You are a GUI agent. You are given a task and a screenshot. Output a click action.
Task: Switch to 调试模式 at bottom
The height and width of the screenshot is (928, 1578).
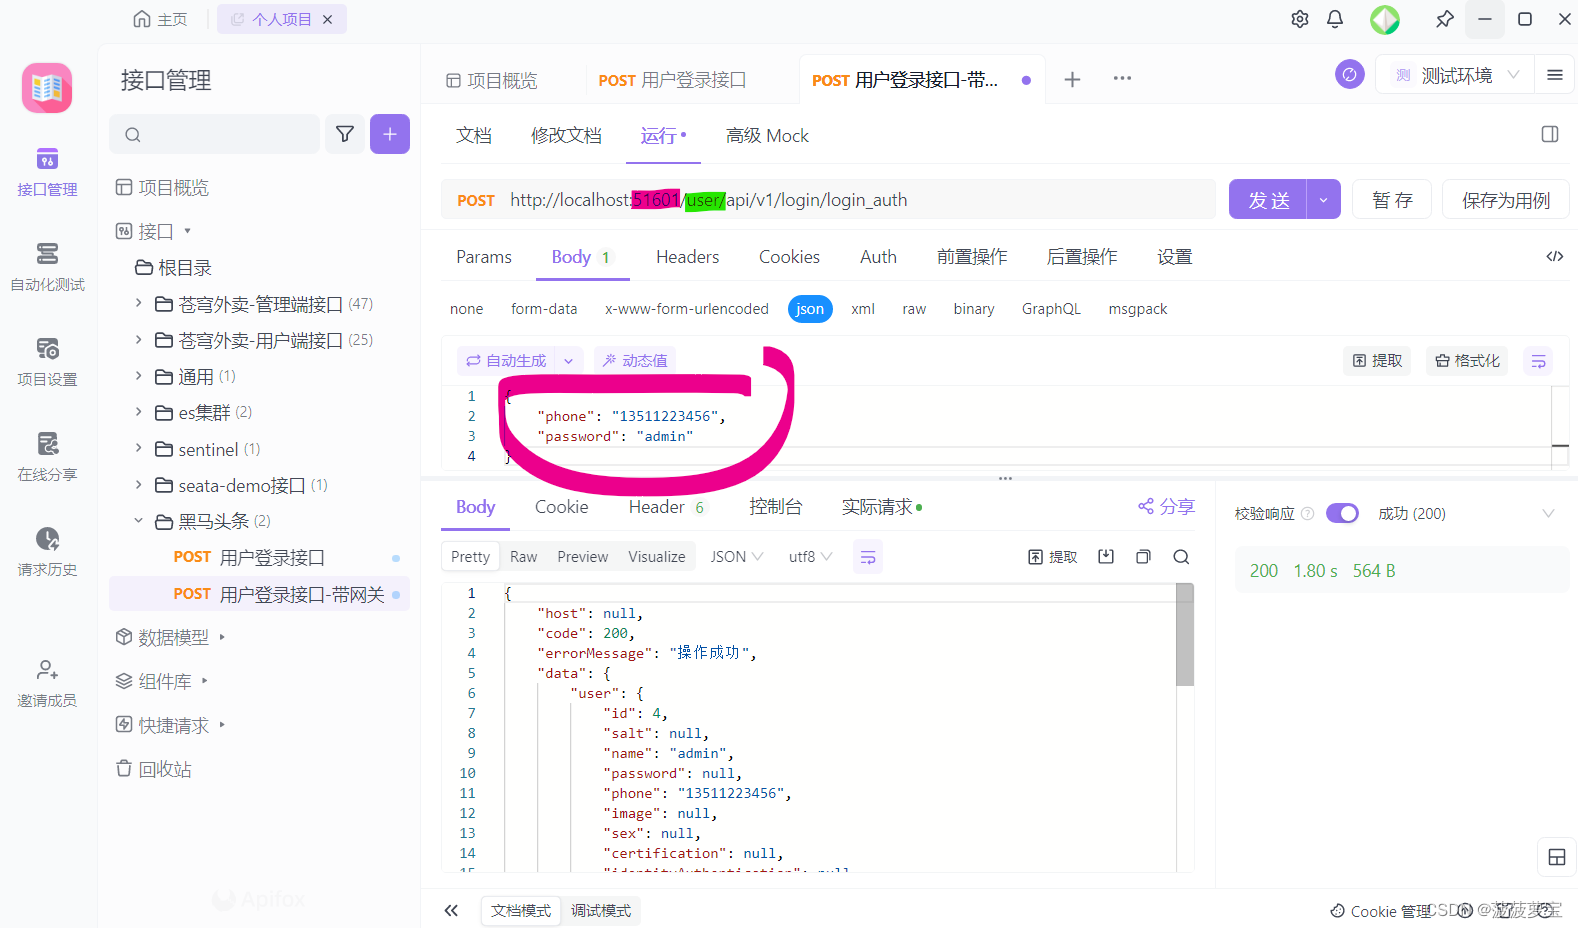(601, 911)
